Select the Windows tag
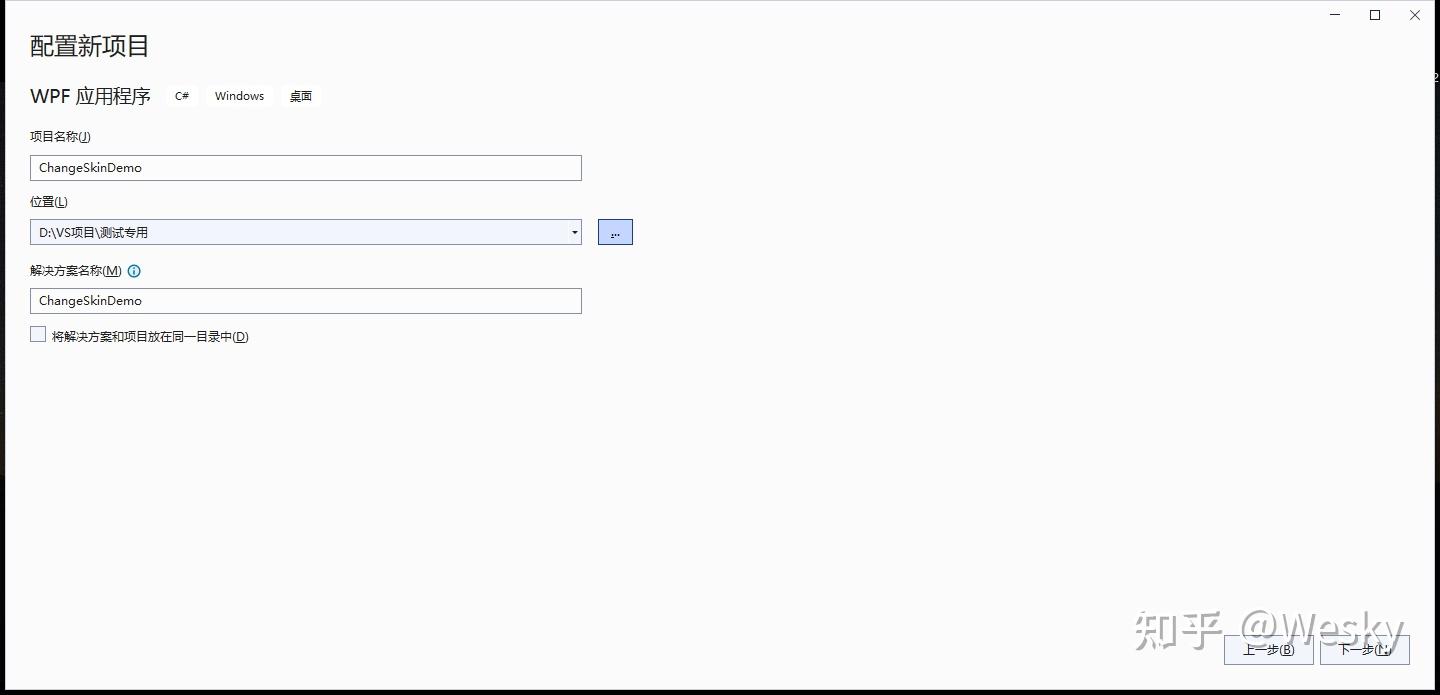 point(240,96)
